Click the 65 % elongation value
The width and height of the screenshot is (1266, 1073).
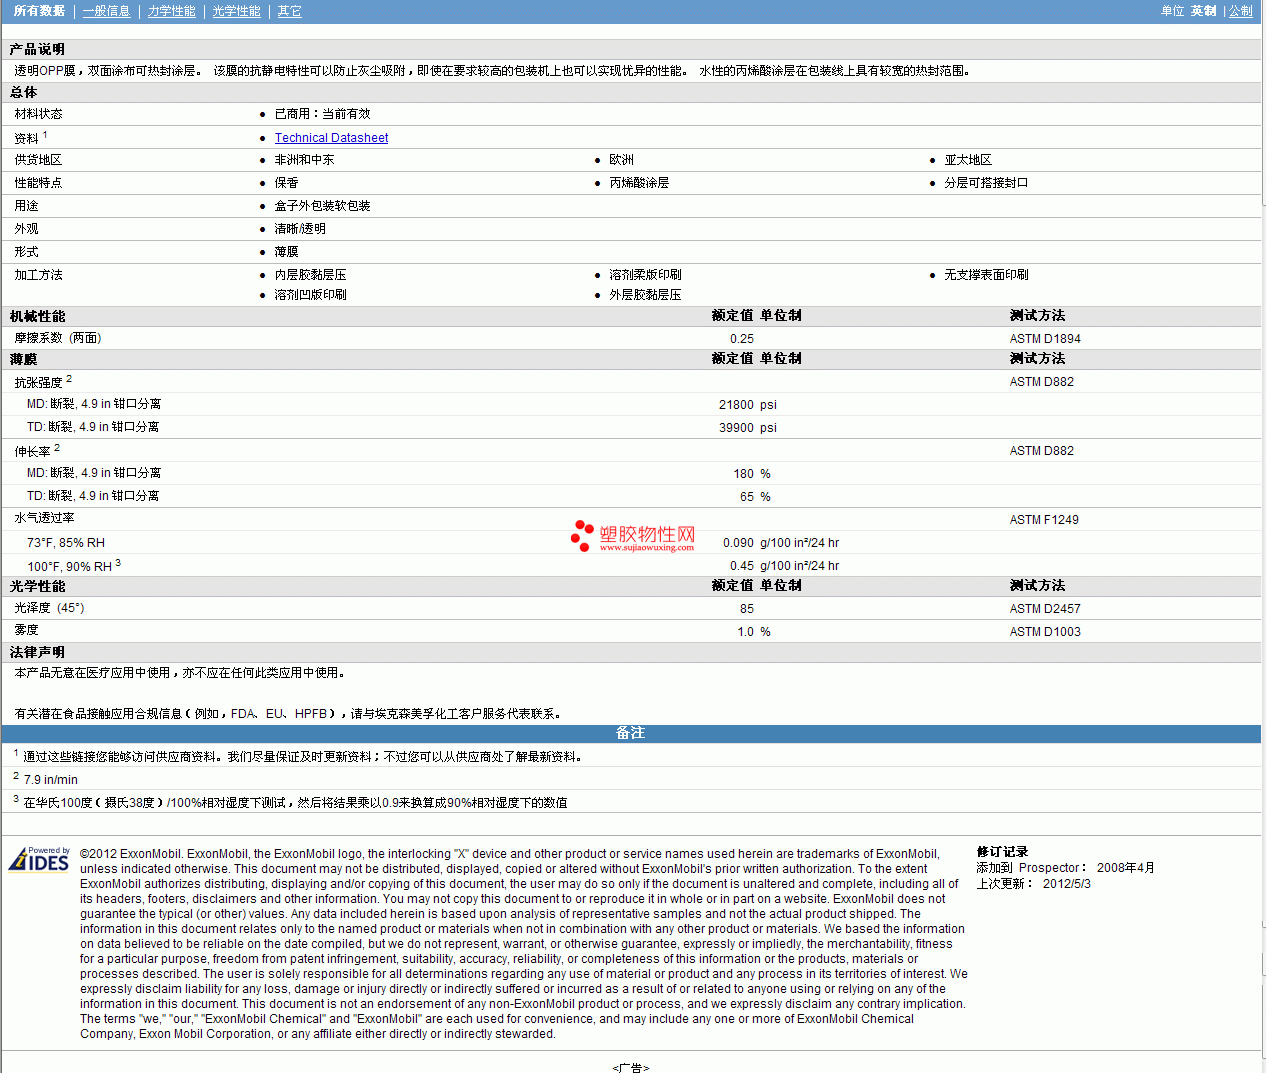point(755,497)
